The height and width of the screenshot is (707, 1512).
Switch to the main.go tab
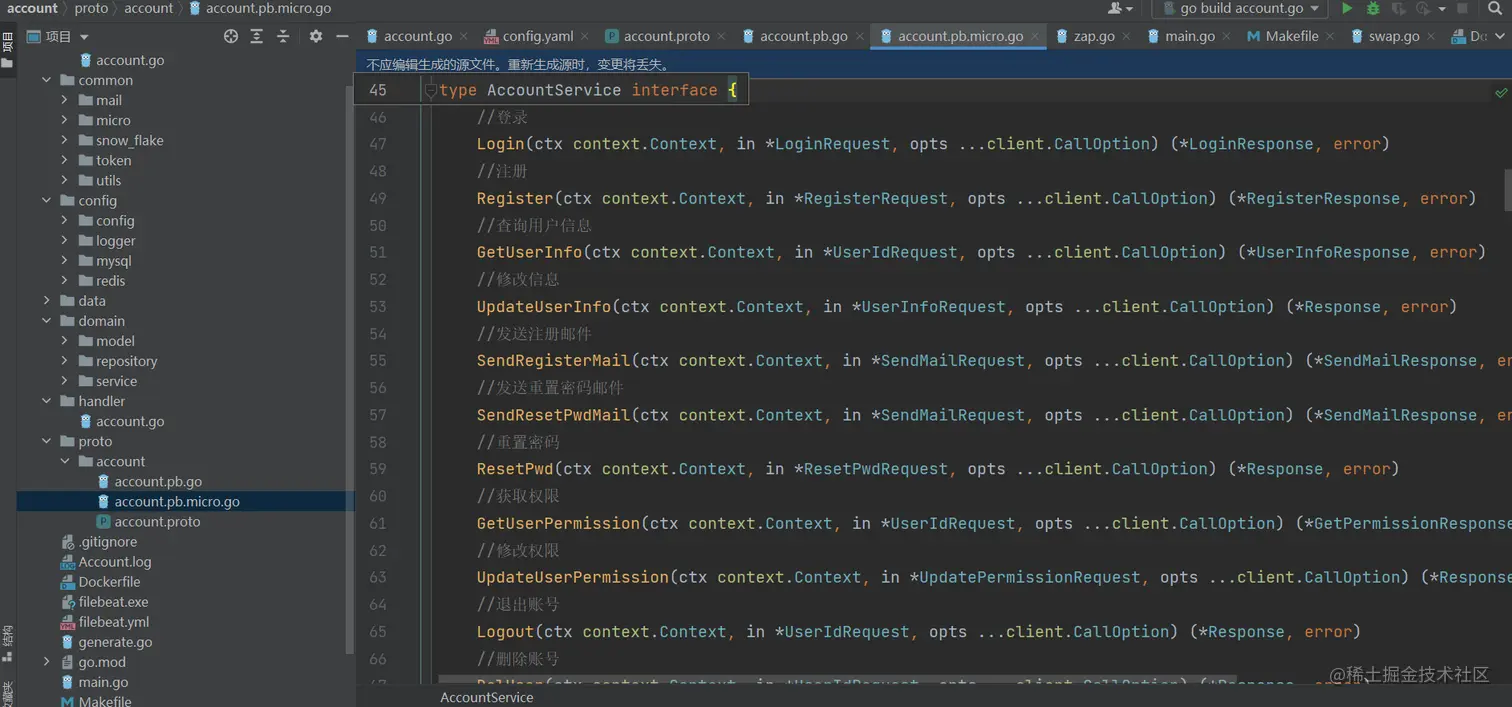(1190, 36)
